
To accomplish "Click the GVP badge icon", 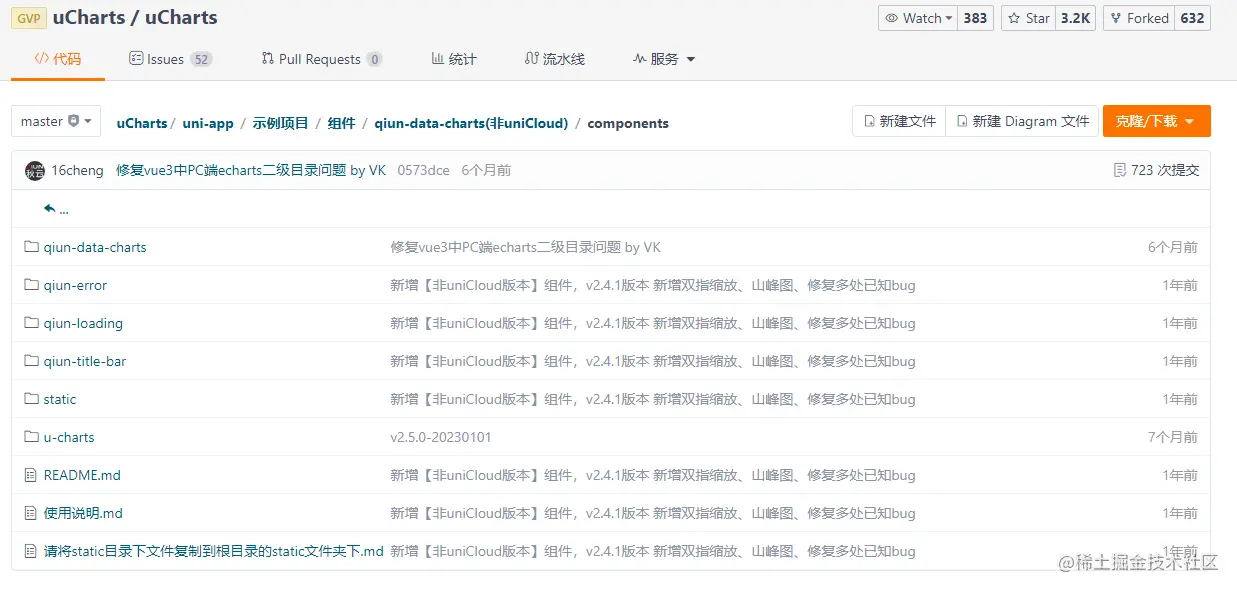I will pos(28,18).
